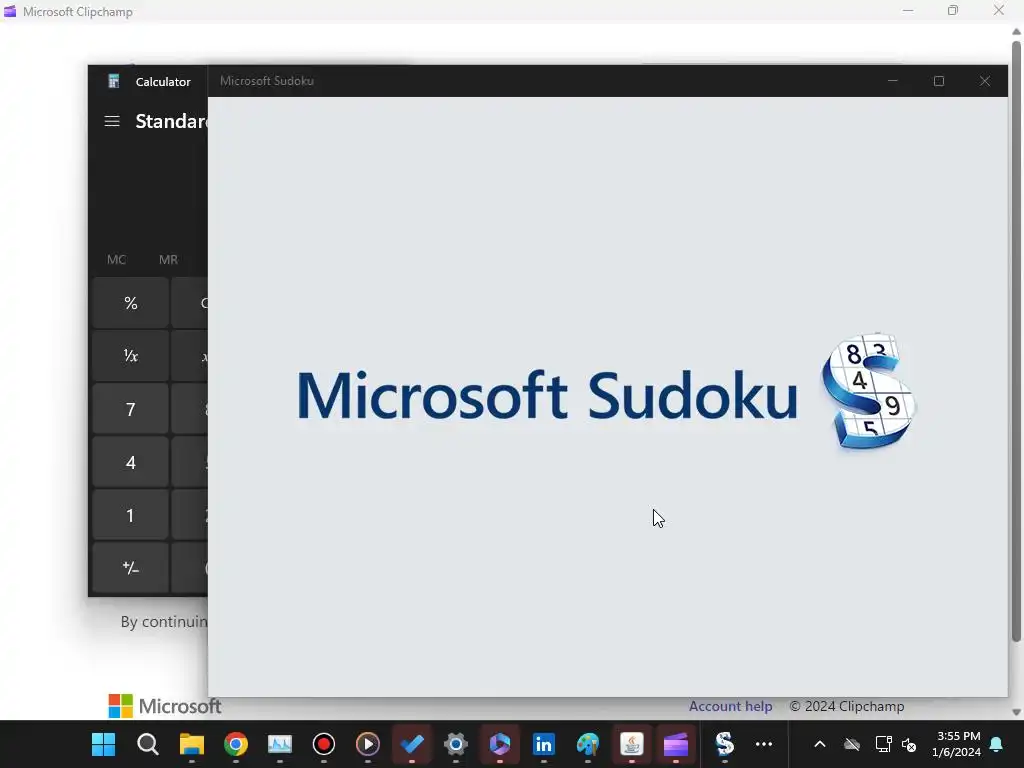The height and width of the screenshot is (768, 1024).
Task: Open taskbar Search
Action: pyautogui.click(x=148, y=744)
